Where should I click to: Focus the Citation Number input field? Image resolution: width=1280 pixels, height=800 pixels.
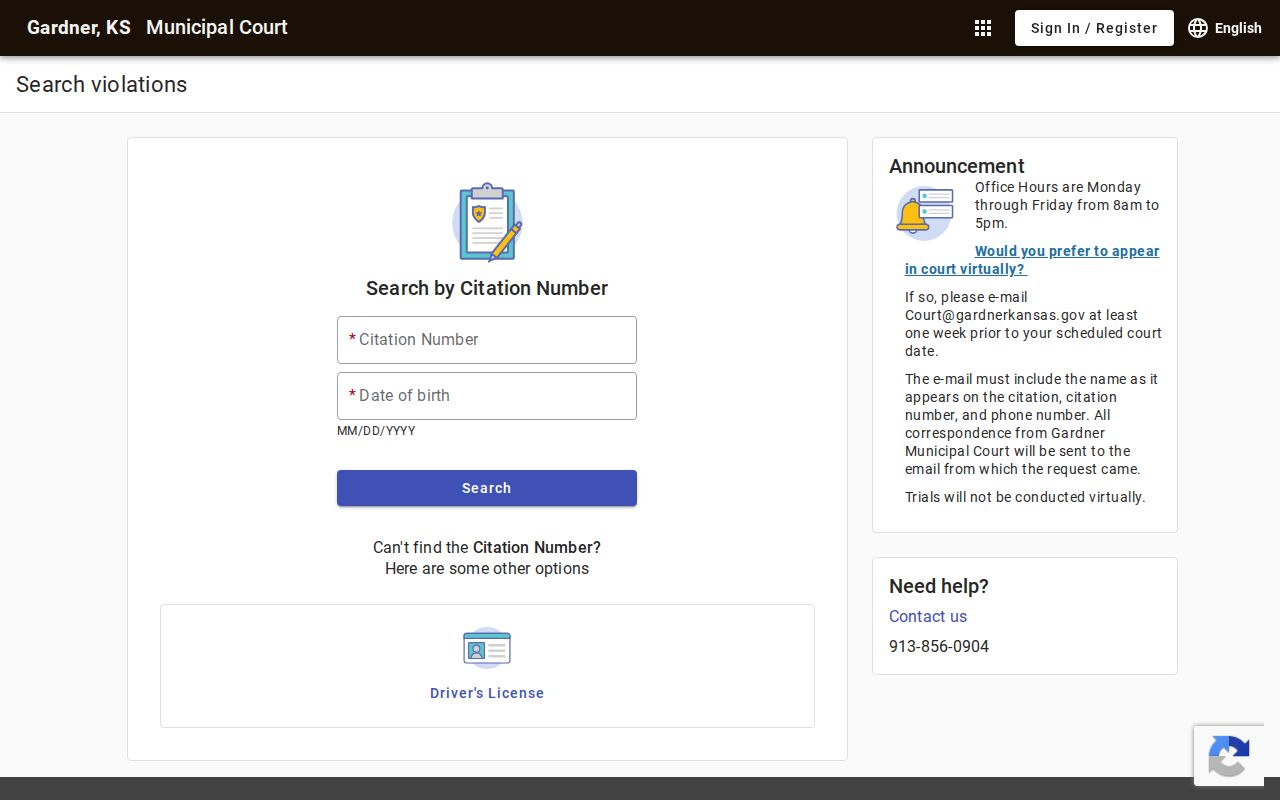click(487, 340)
